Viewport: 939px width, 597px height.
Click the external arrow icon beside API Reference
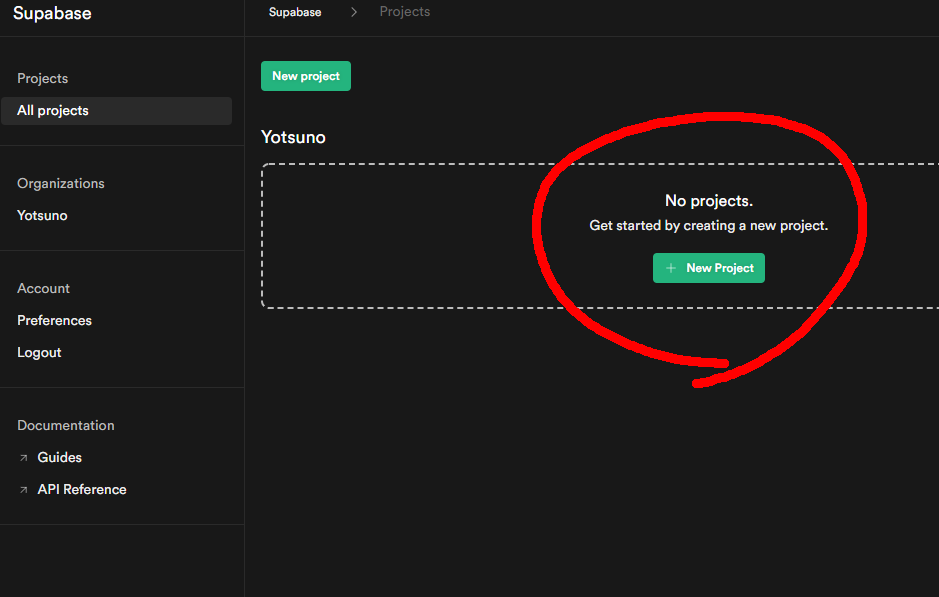[x=24, y=490]
